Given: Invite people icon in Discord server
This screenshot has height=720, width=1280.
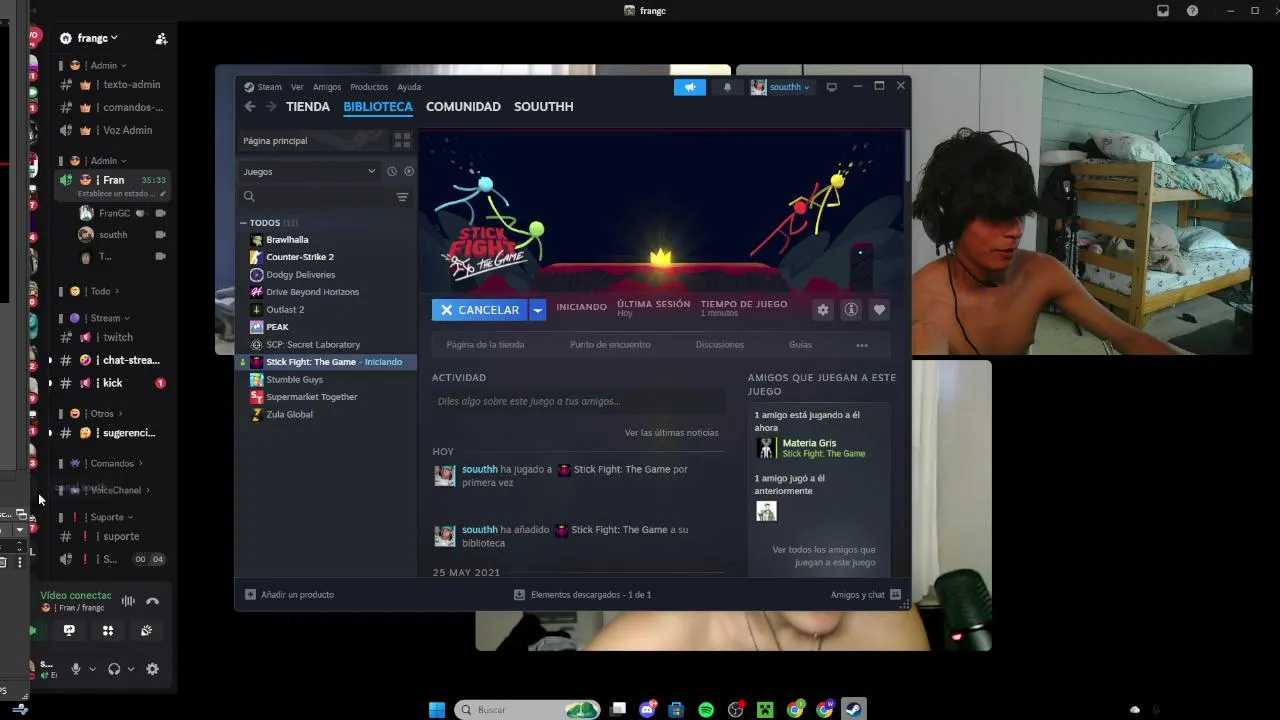Looking at the screenshot, I should tap(161, 38).
